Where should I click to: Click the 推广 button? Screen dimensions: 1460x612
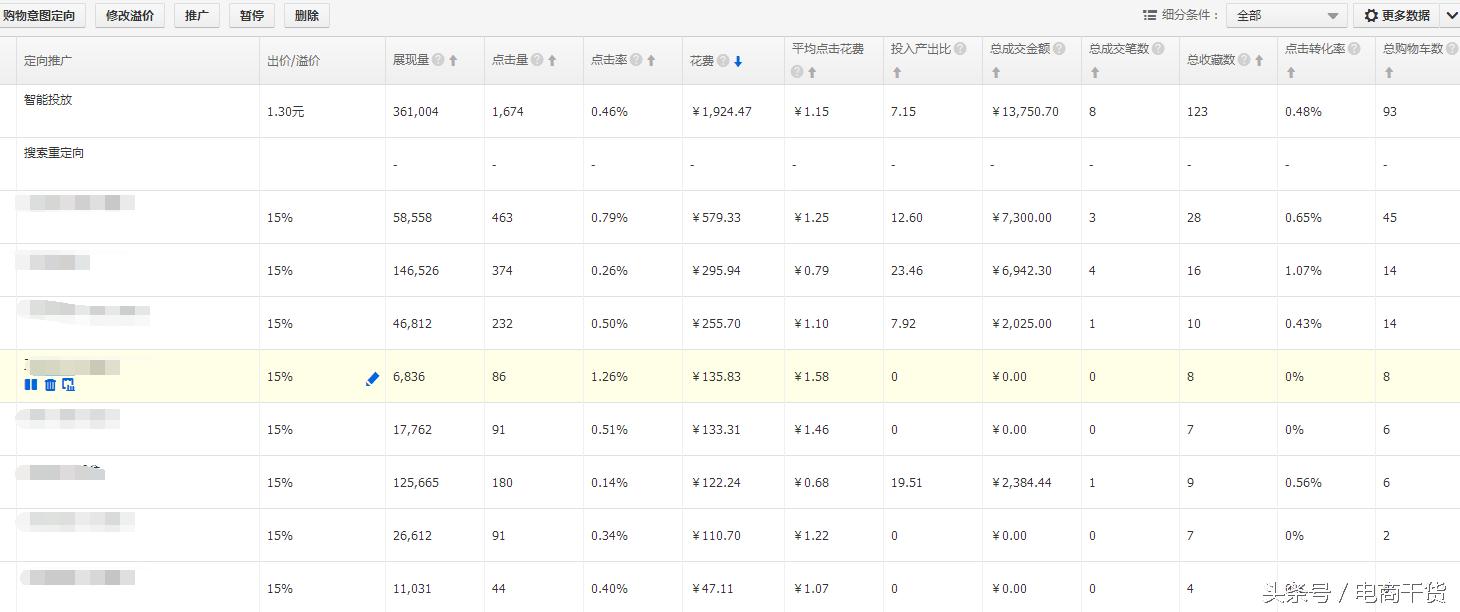click(197, 15)
